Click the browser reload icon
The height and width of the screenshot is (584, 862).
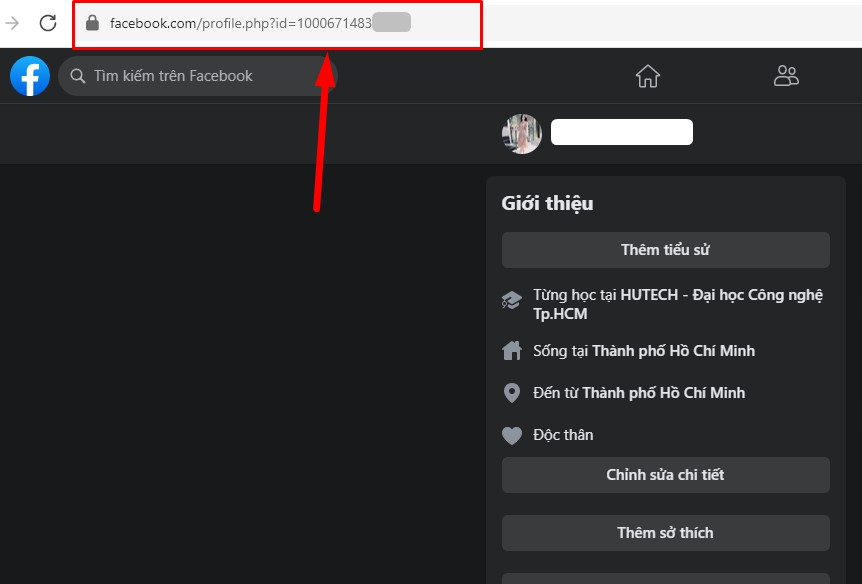[48, 23]
